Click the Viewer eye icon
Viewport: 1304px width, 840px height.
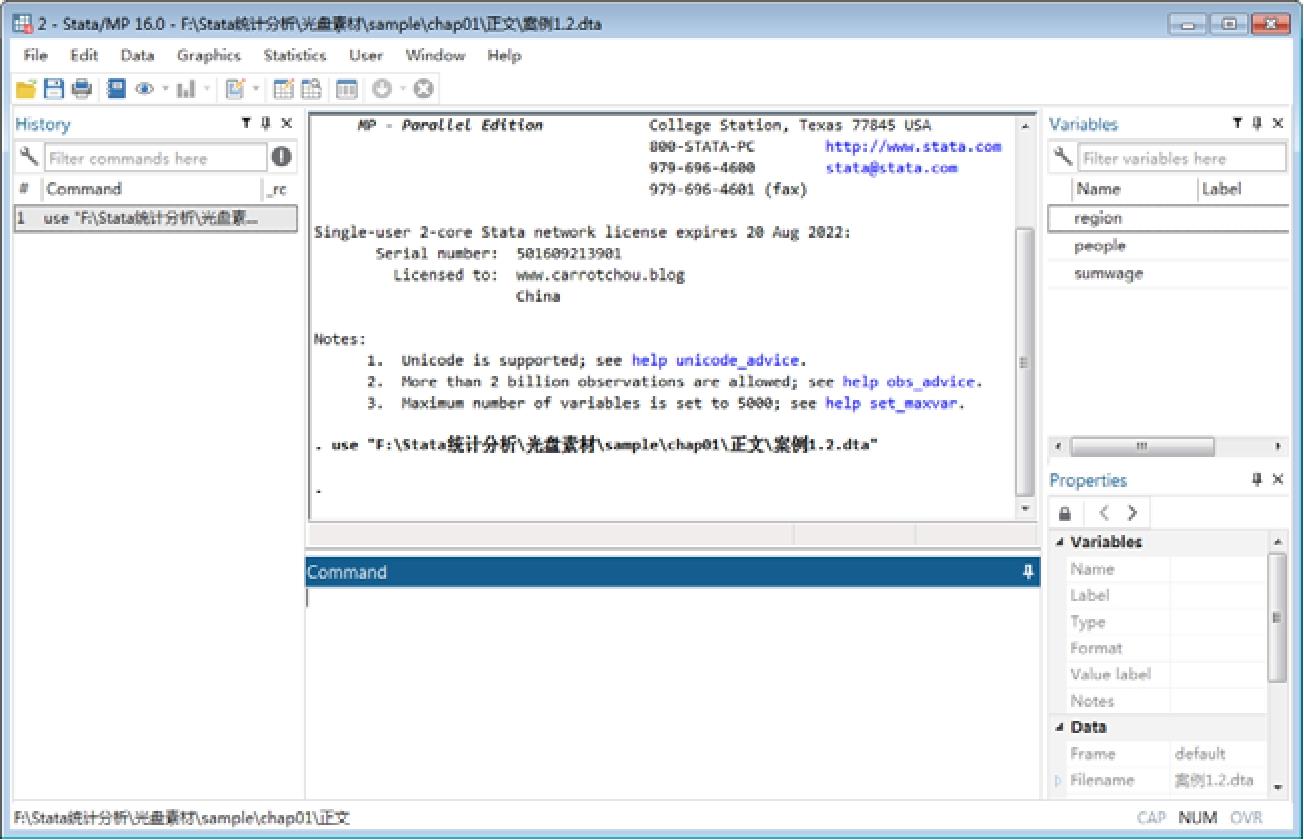144,90
